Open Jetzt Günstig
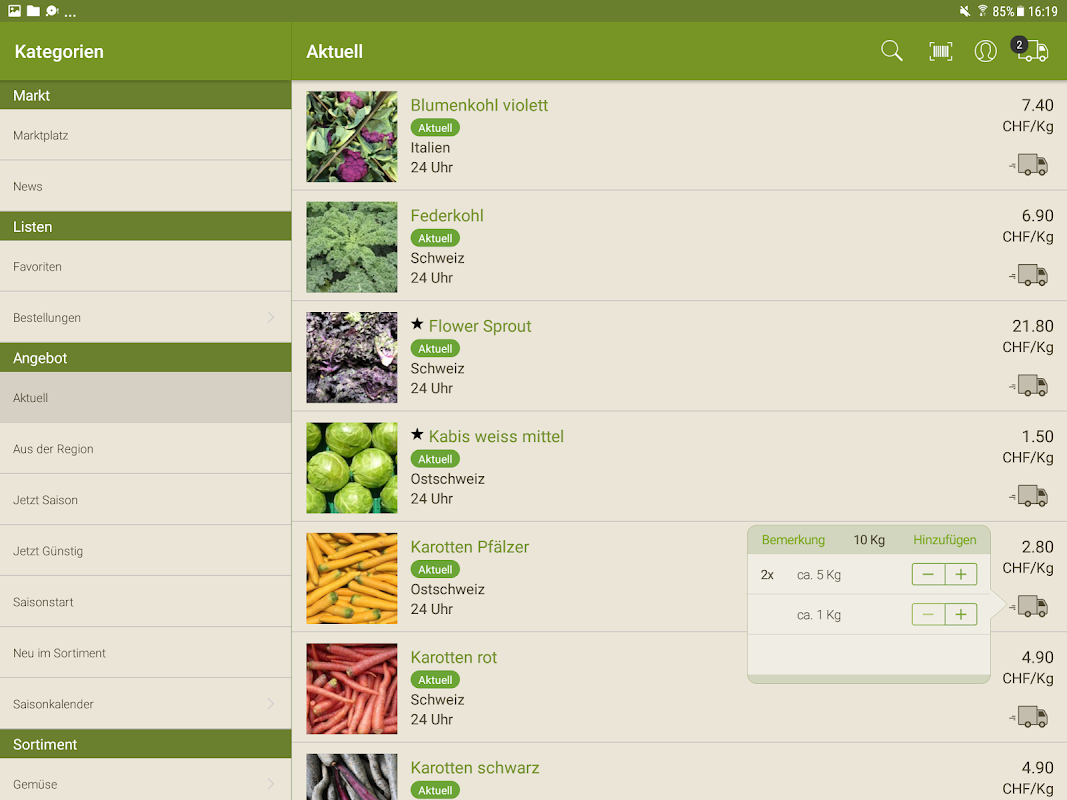Image resolution: width=1067 pixels, height=800 pixels. tap(146, 550)
